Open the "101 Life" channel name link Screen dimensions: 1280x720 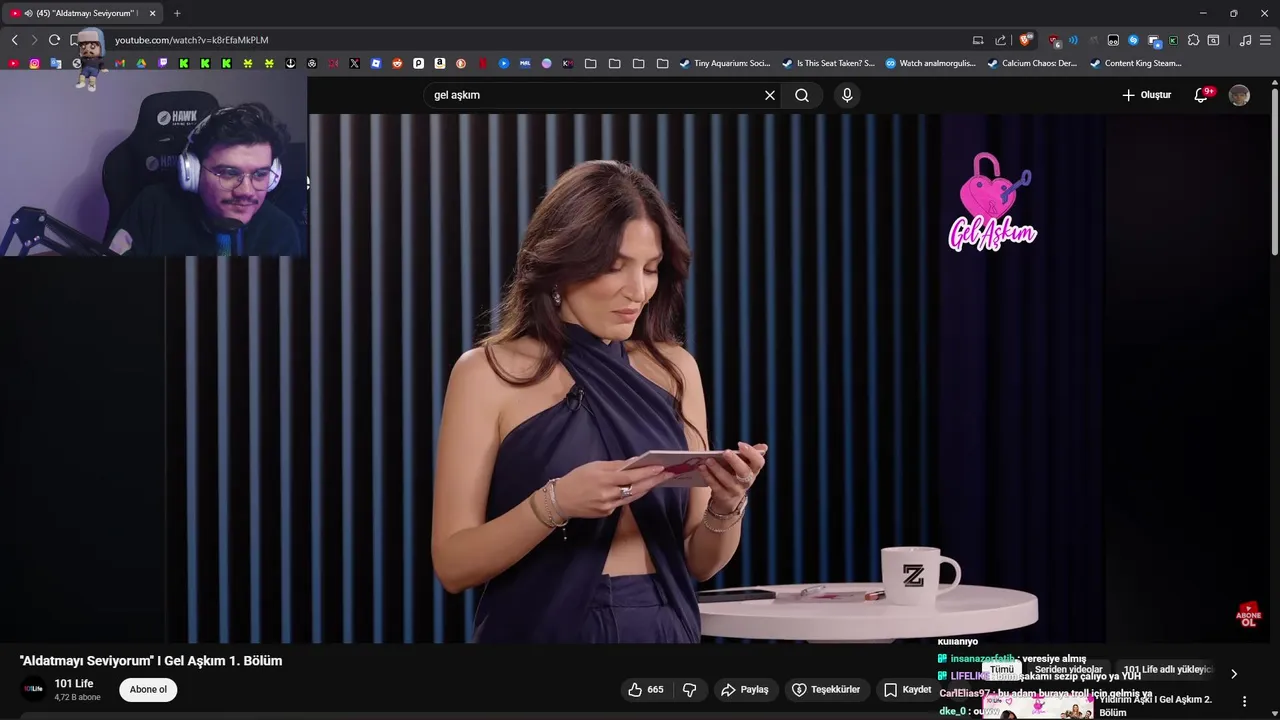74,684
